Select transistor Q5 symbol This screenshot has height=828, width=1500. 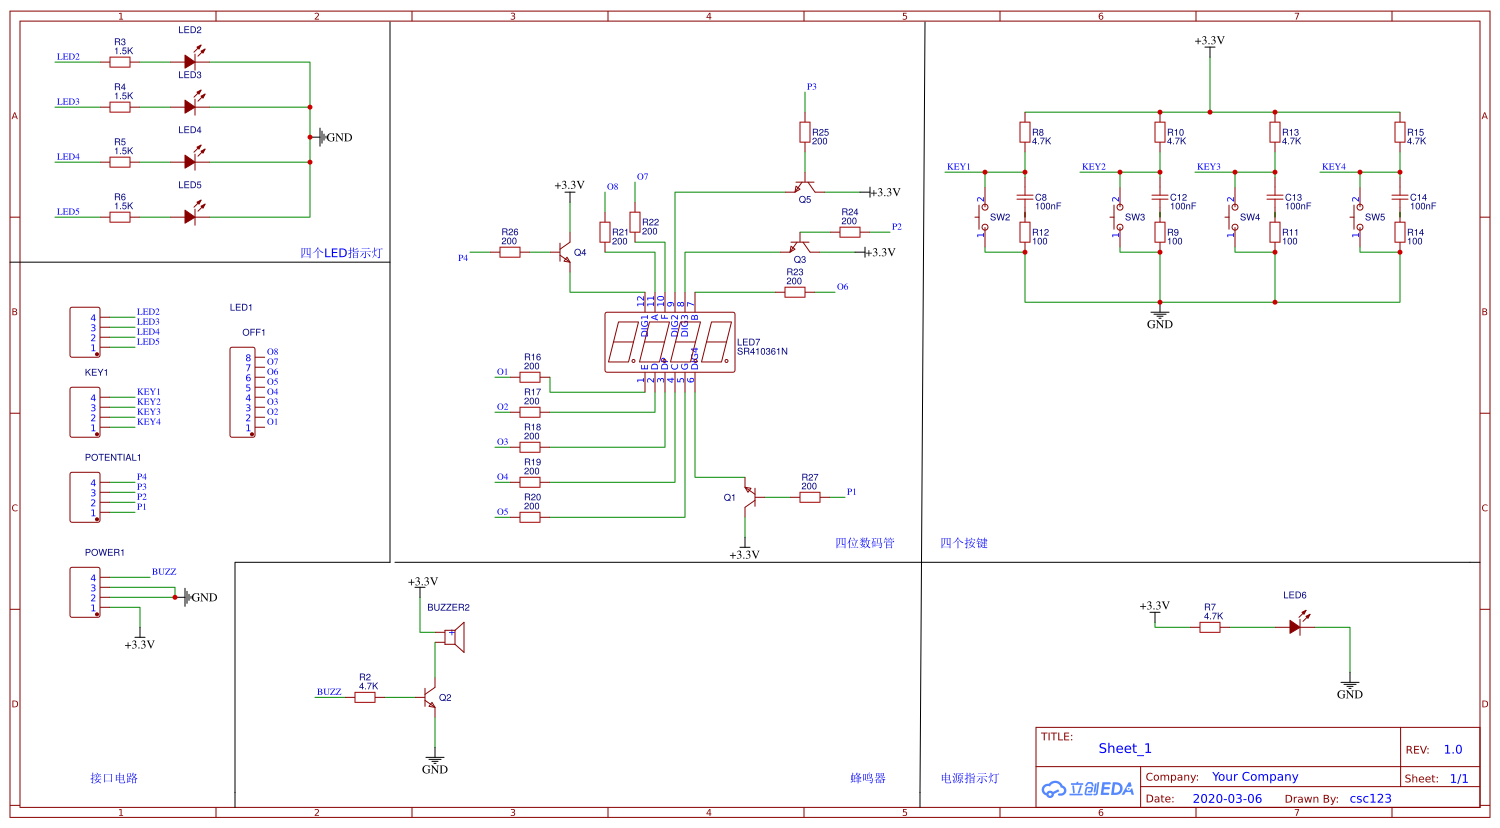click(804, 188)
